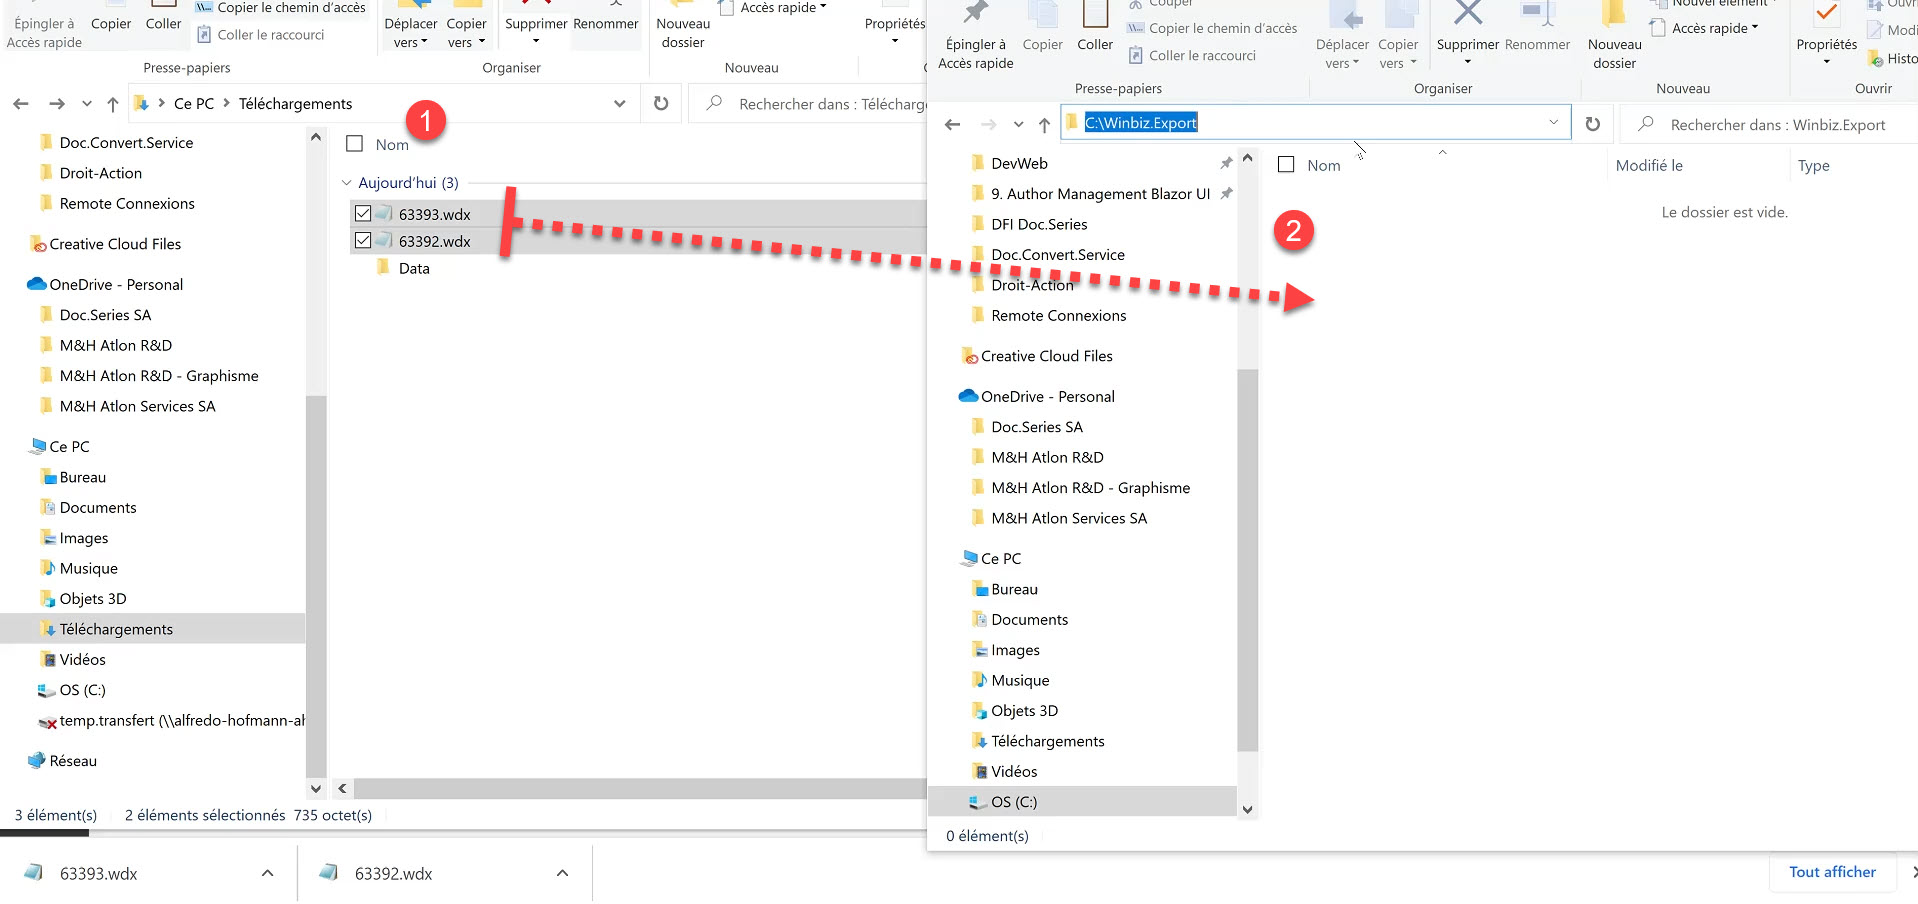Image resolution: width=1918 pixels, height=904 pixels.
Task: Uncheck the 63392.wdx file checkbox
Action: pyautogui.click(x=363, y=241)
